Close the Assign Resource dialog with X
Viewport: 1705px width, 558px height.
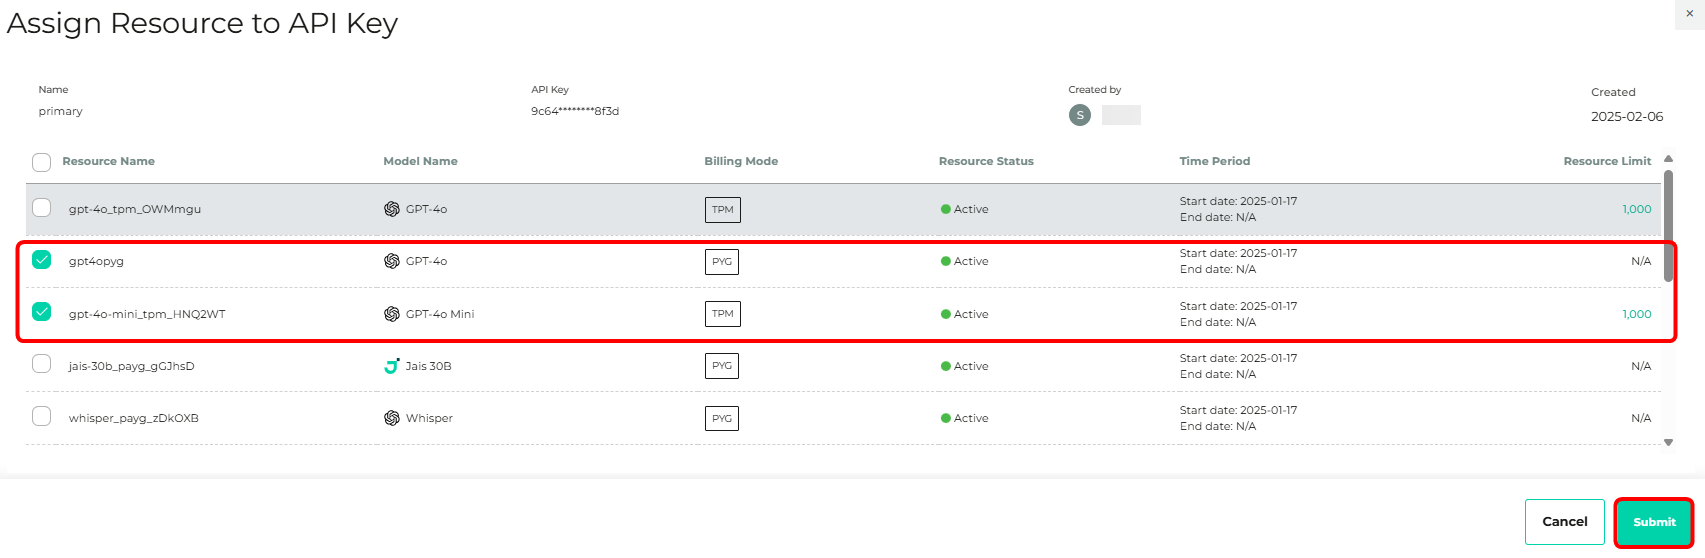[x=1690, y=14]
